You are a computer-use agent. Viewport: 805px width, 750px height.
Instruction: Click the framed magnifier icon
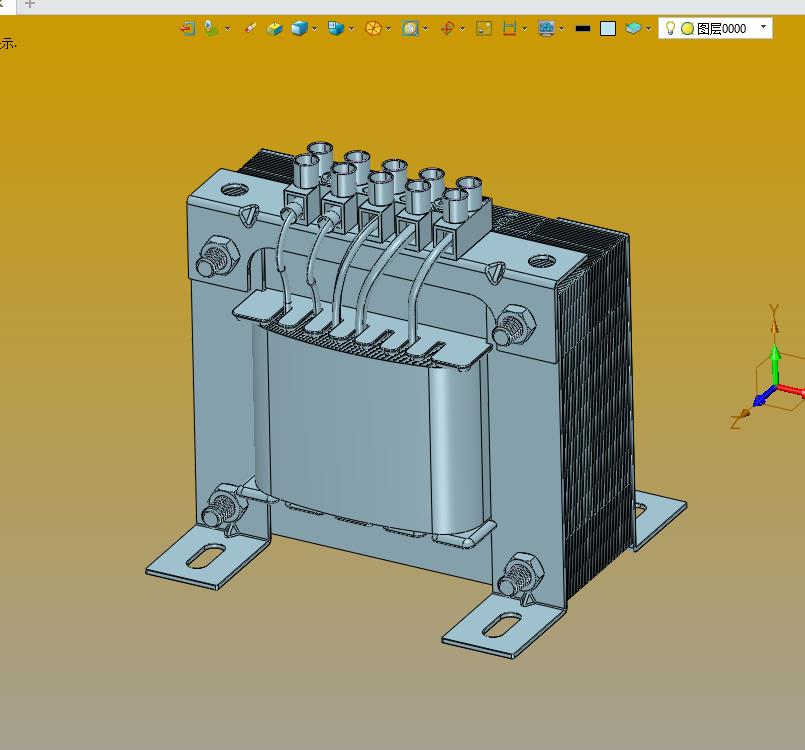410,28
